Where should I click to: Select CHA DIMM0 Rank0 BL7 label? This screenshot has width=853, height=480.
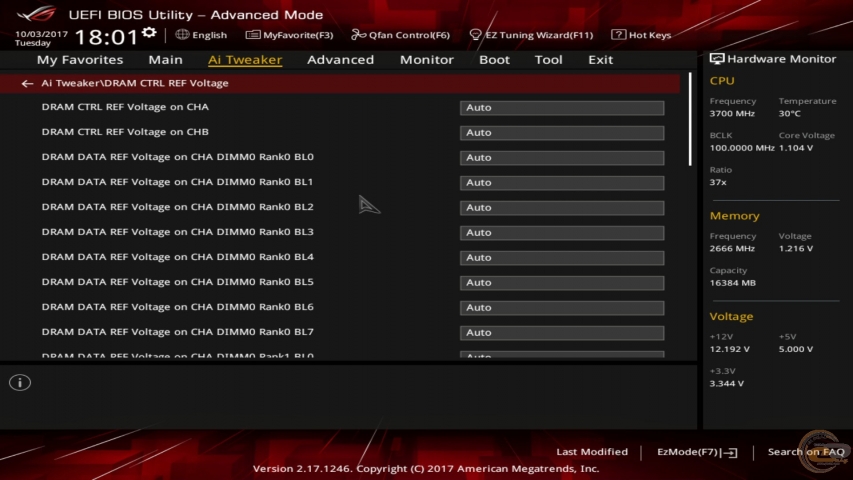pyautogui.click(x=177, y=332)
